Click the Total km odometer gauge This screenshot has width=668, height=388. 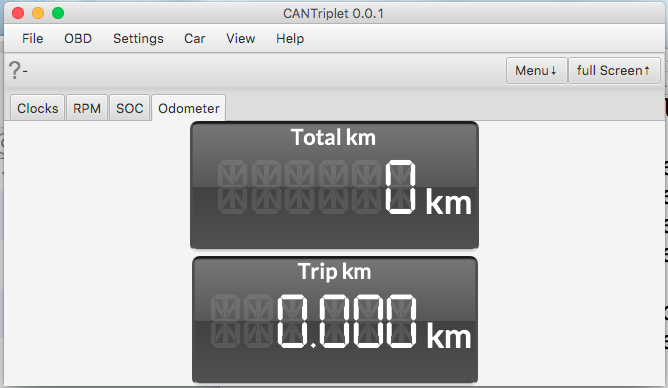[x=334, y=185]
